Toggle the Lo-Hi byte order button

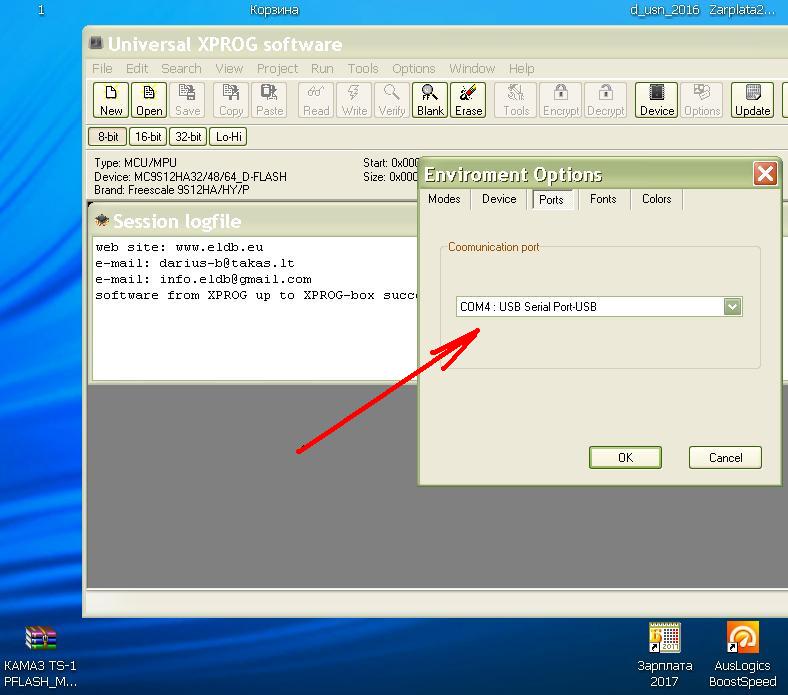pyautogui.click(x=228, y=137)
